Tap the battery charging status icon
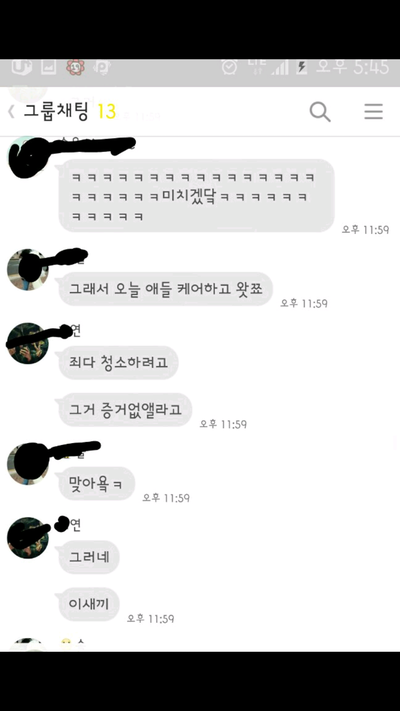Viewport: 400px width, 711px height. pyautogui.click(x=302, y=68)
